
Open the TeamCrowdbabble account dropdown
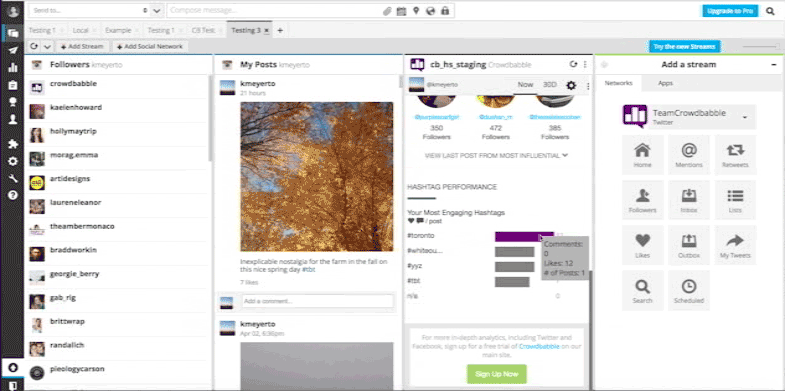[745, 117]
